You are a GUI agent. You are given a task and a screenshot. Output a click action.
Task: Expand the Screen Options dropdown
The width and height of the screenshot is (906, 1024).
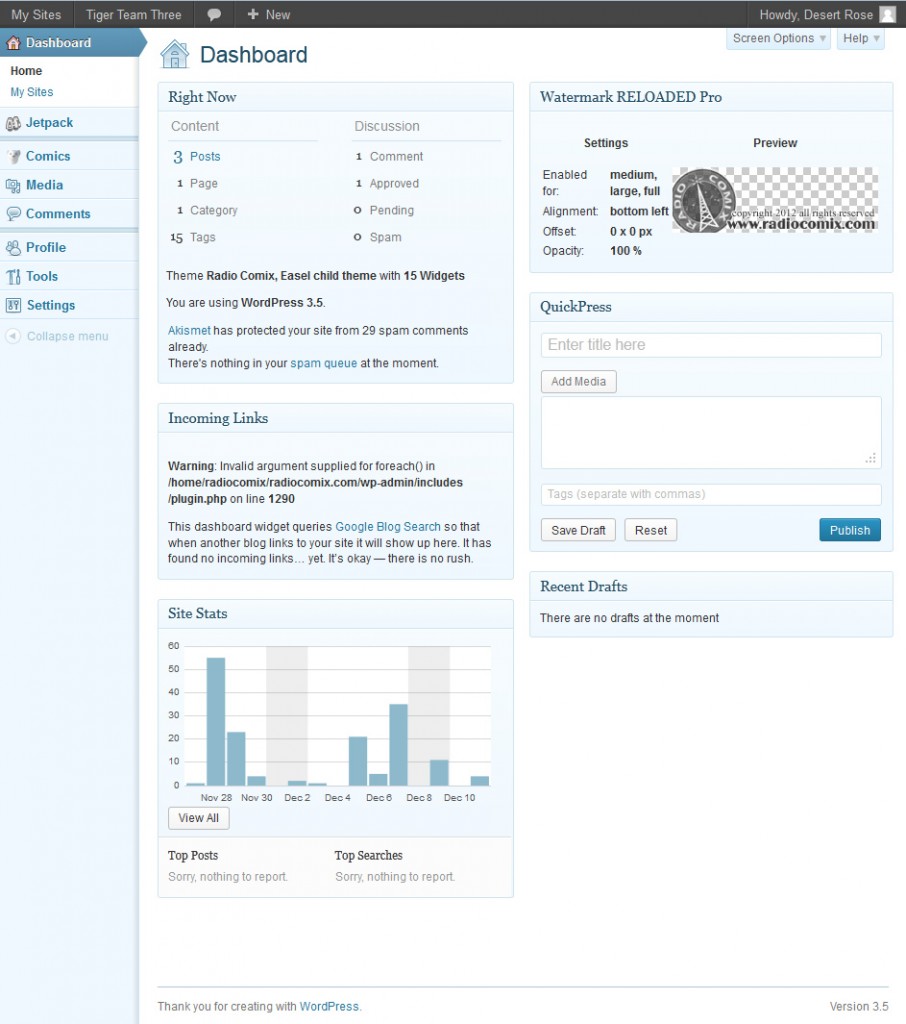[x=779, y=38]
